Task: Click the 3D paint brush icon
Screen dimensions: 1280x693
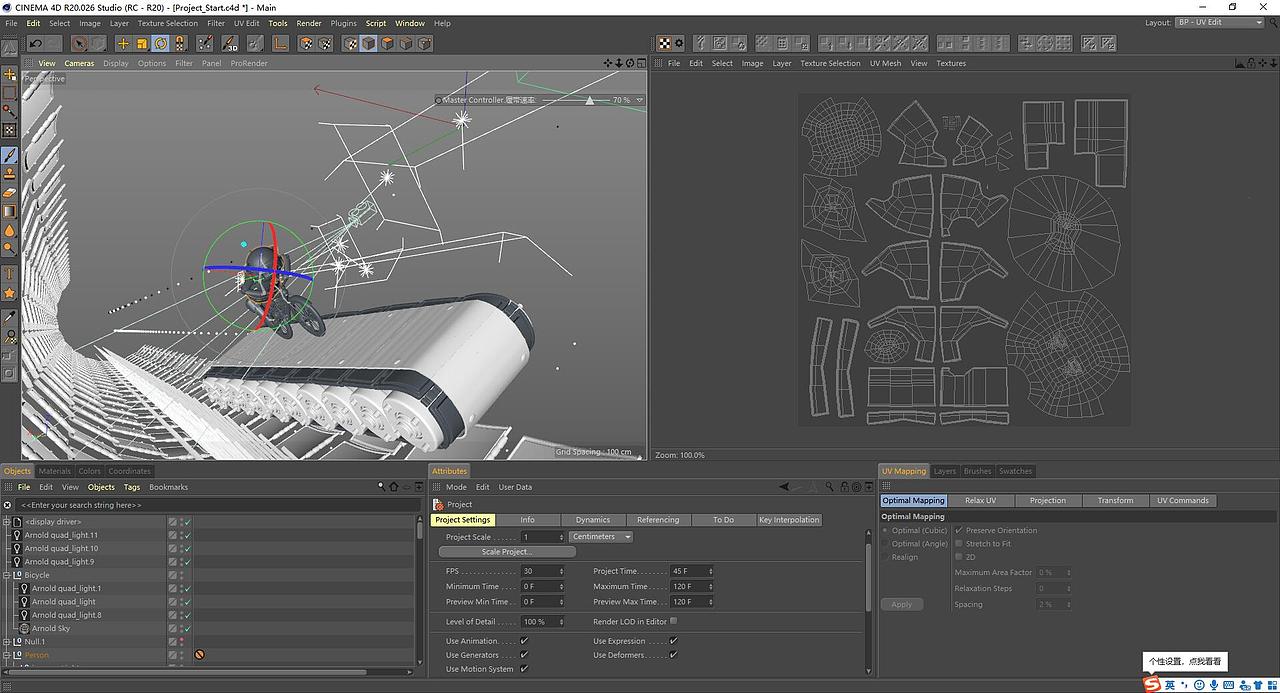Action: click(x=230, y=43)
